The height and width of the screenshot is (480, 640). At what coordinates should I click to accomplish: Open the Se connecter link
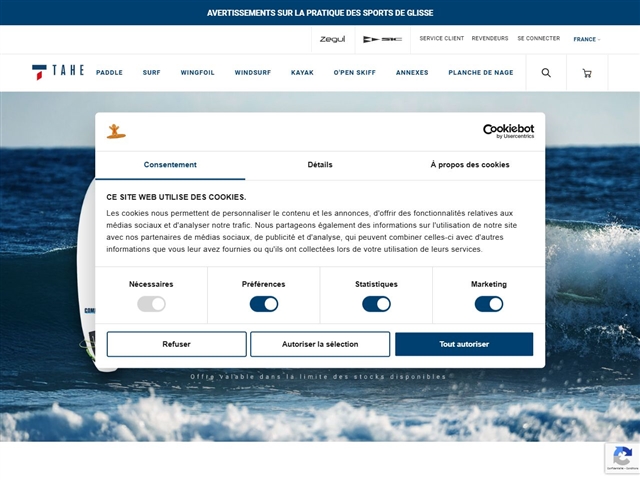538,39
